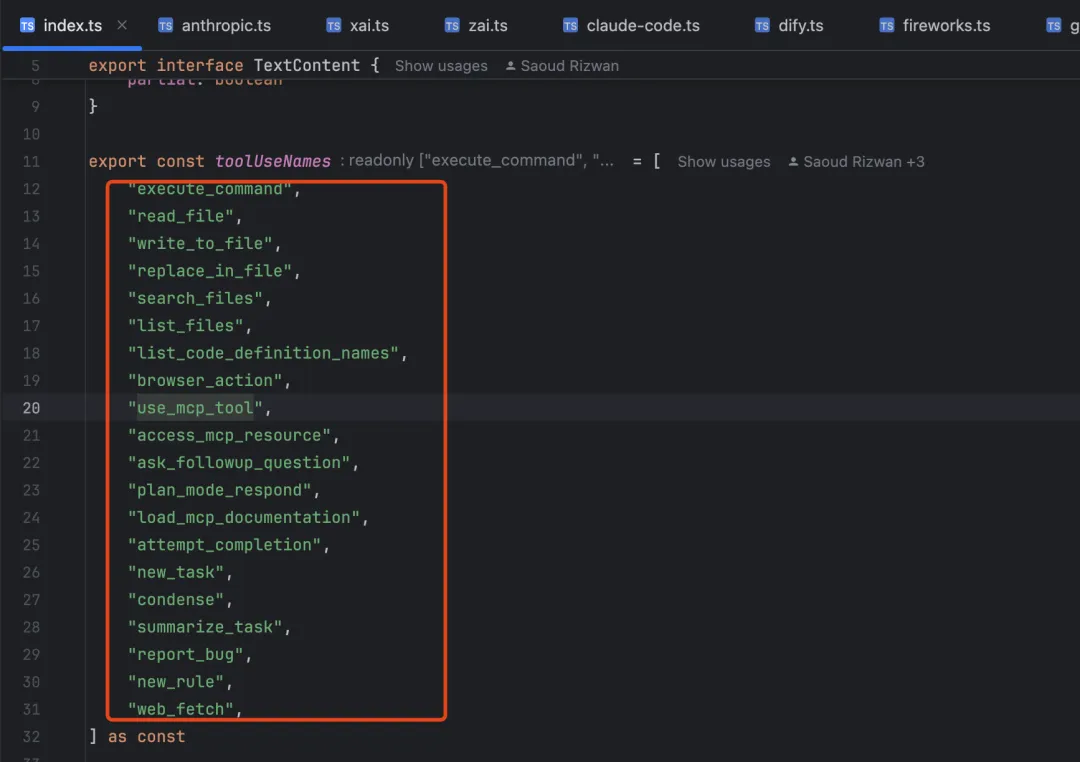Show usages of toolUseNames constant
The width and height of the screenshot is (1080, 762).
(724, 162)
